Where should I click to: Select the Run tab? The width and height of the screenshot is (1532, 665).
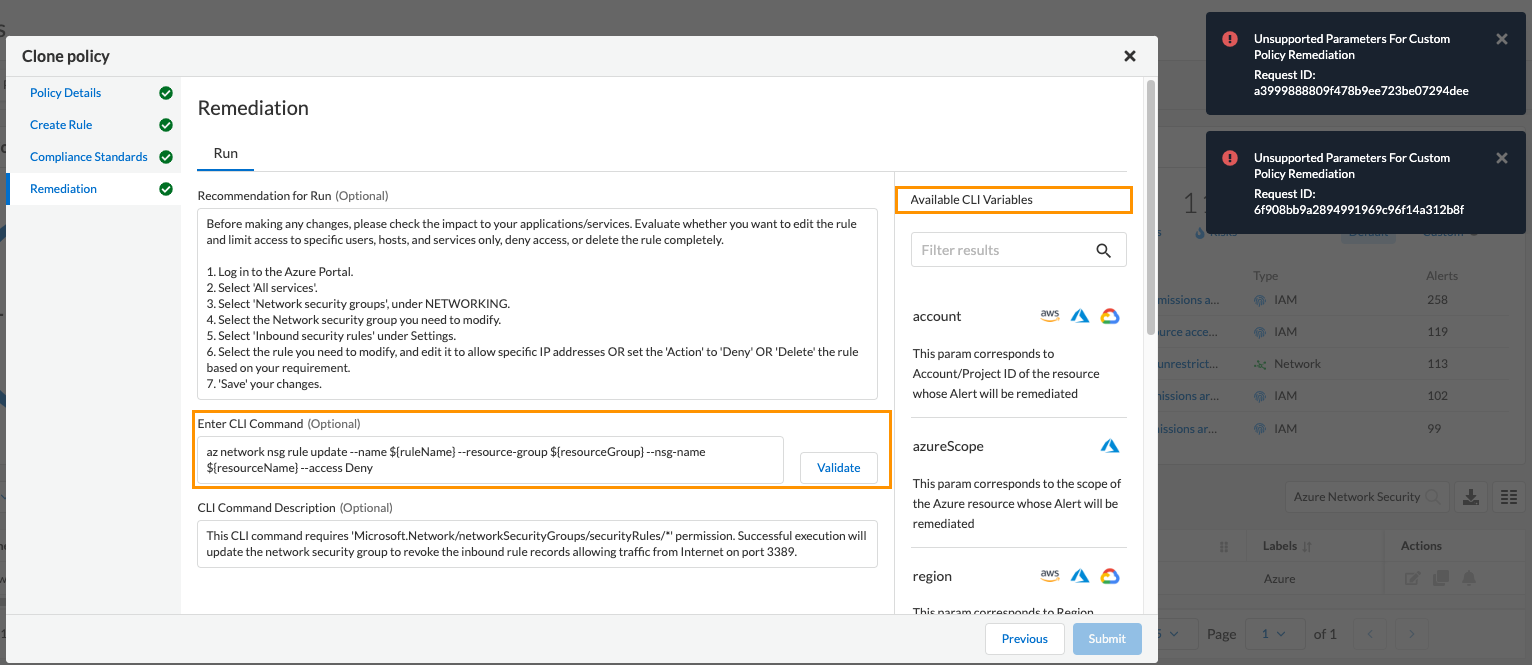point(225,154)
